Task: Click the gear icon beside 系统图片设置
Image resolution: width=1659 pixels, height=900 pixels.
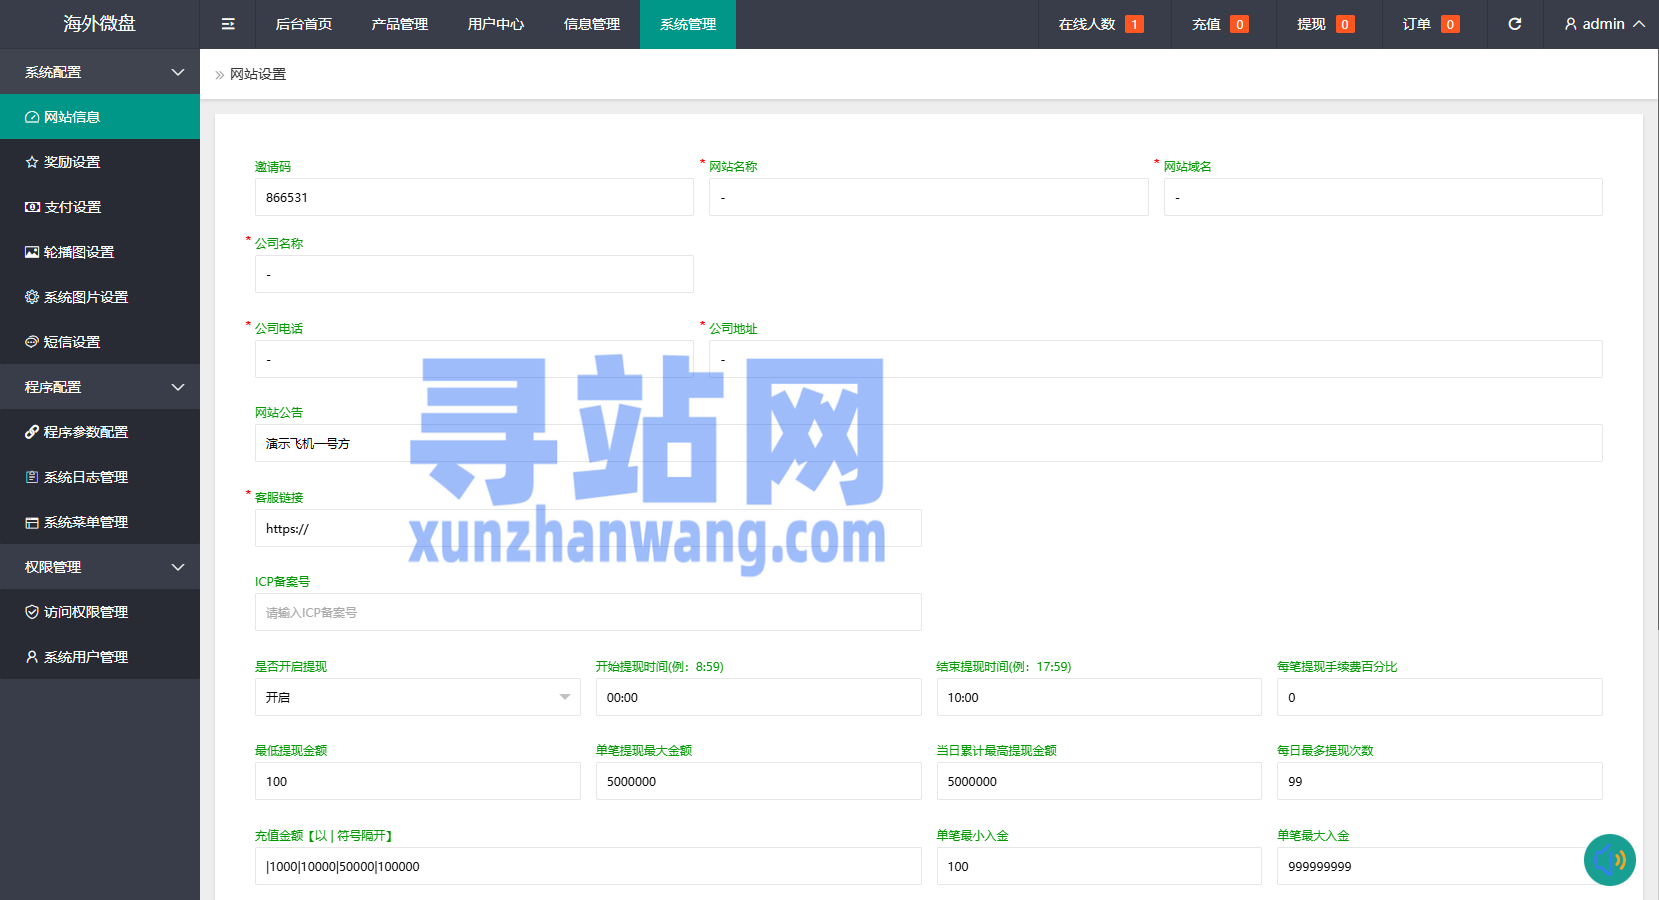Action: [32, 297]
